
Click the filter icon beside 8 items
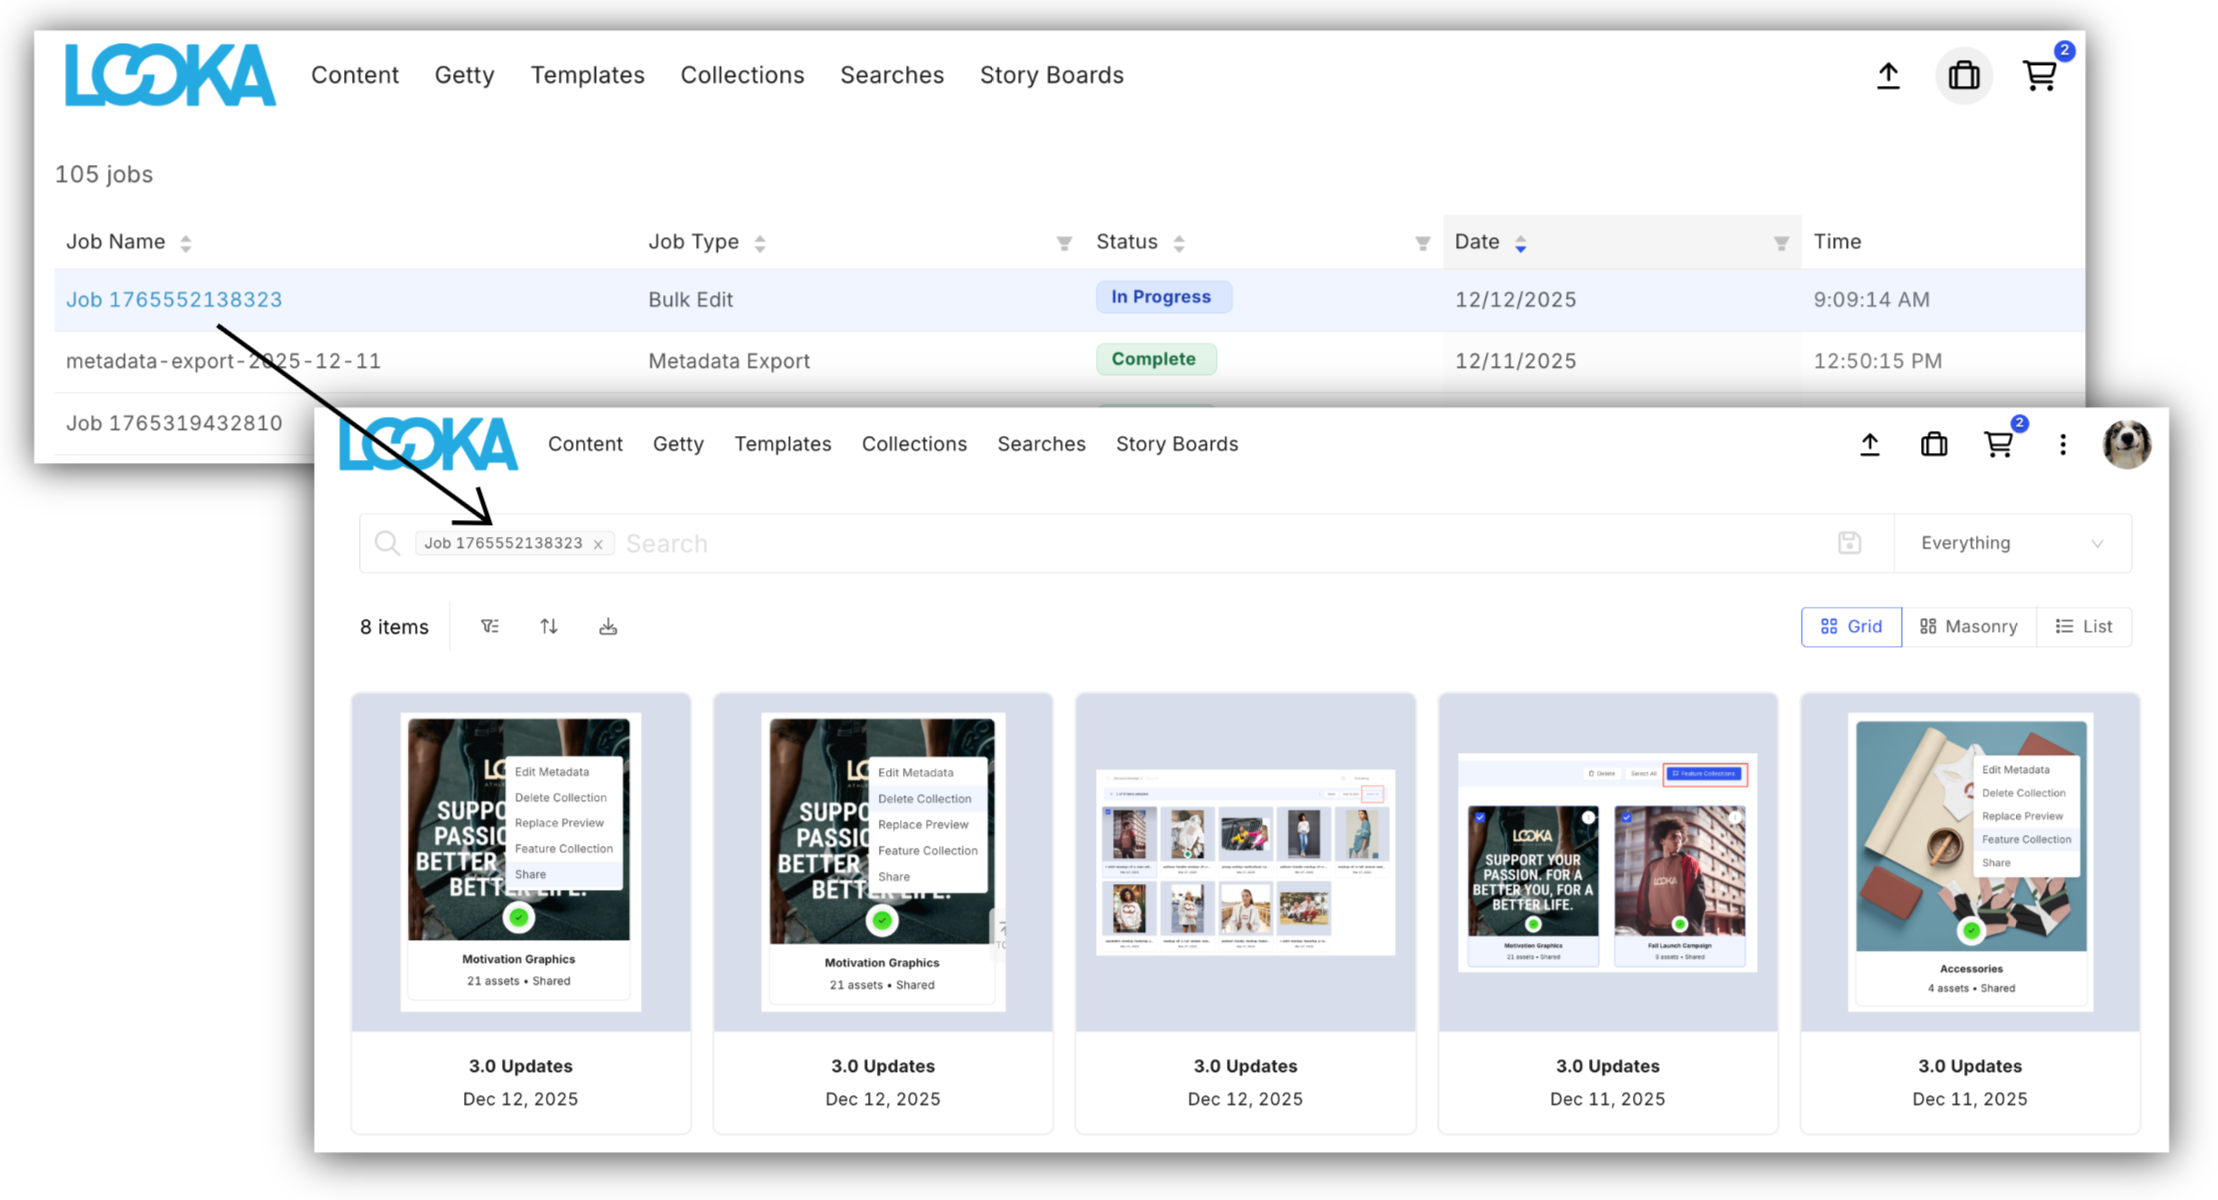click(x=489, y=627)
